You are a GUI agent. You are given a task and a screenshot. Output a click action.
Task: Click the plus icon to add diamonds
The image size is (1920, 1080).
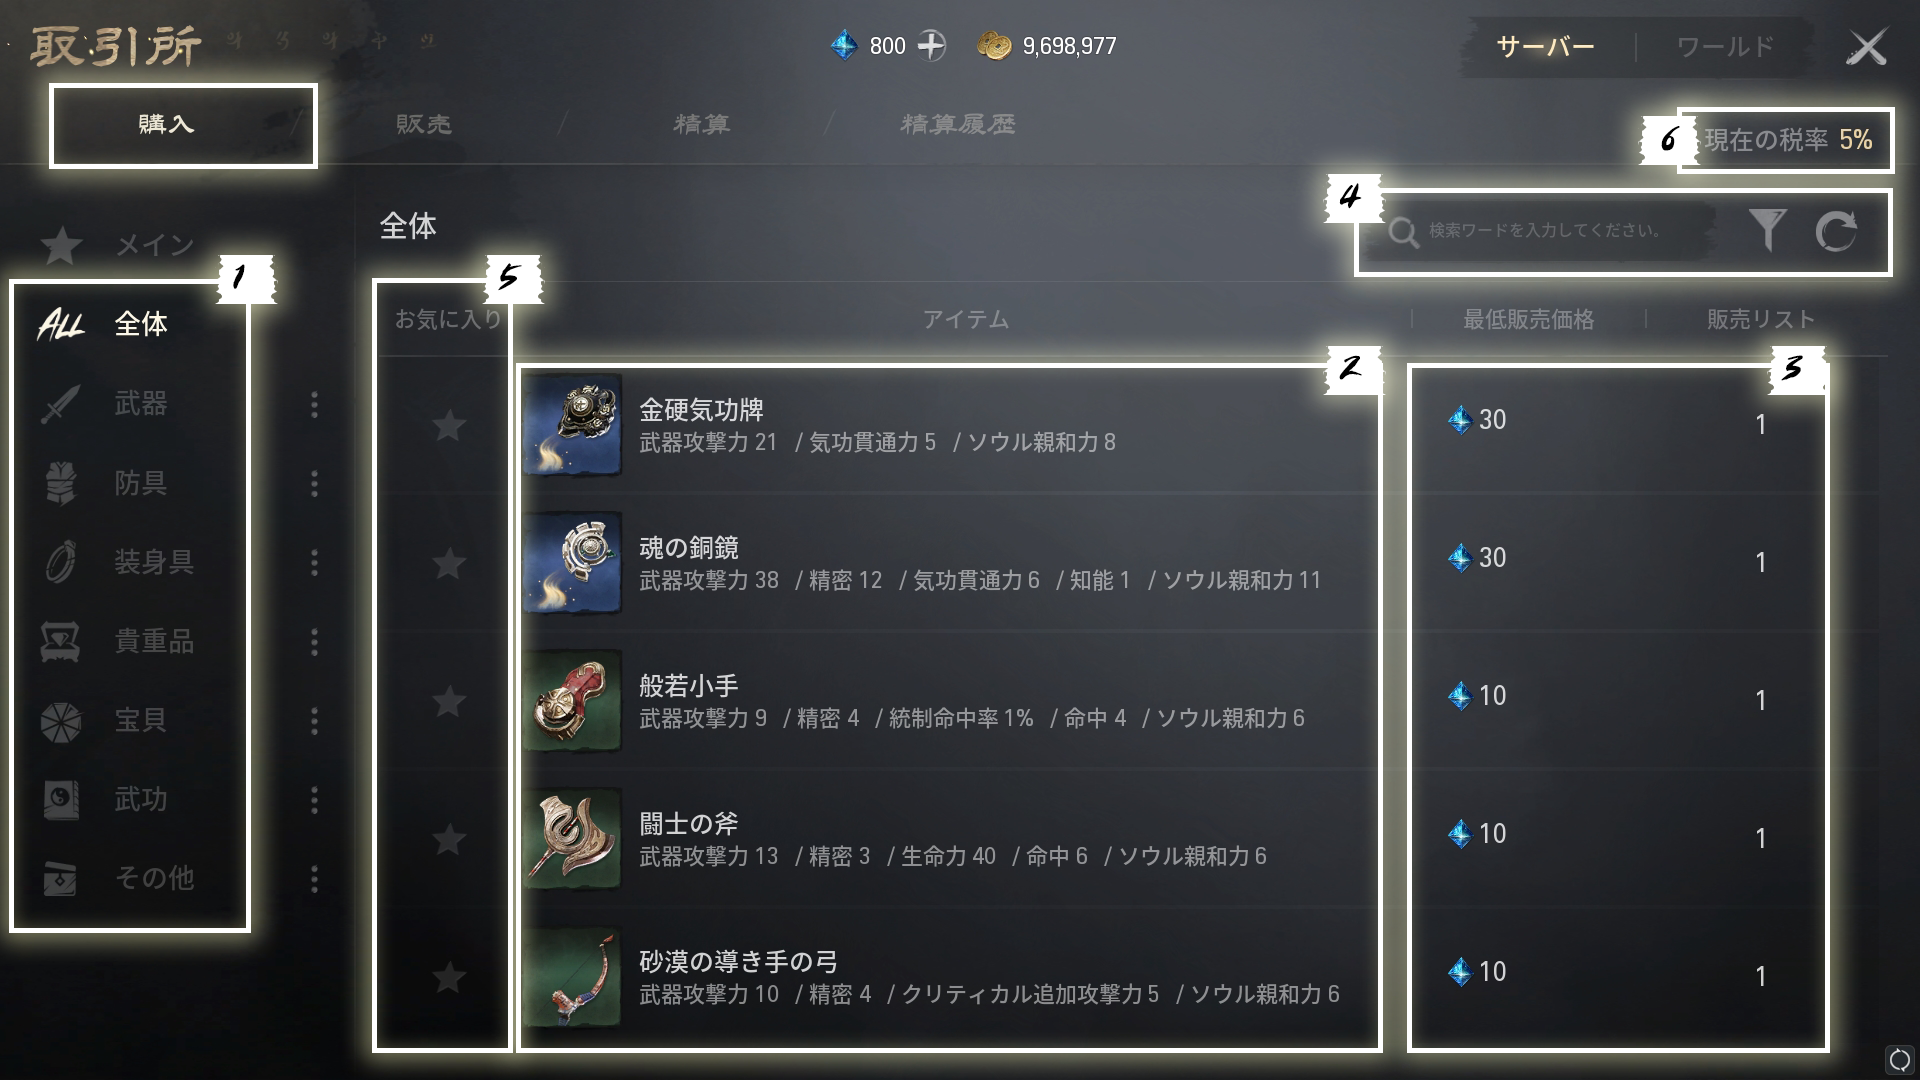(931, 46)
